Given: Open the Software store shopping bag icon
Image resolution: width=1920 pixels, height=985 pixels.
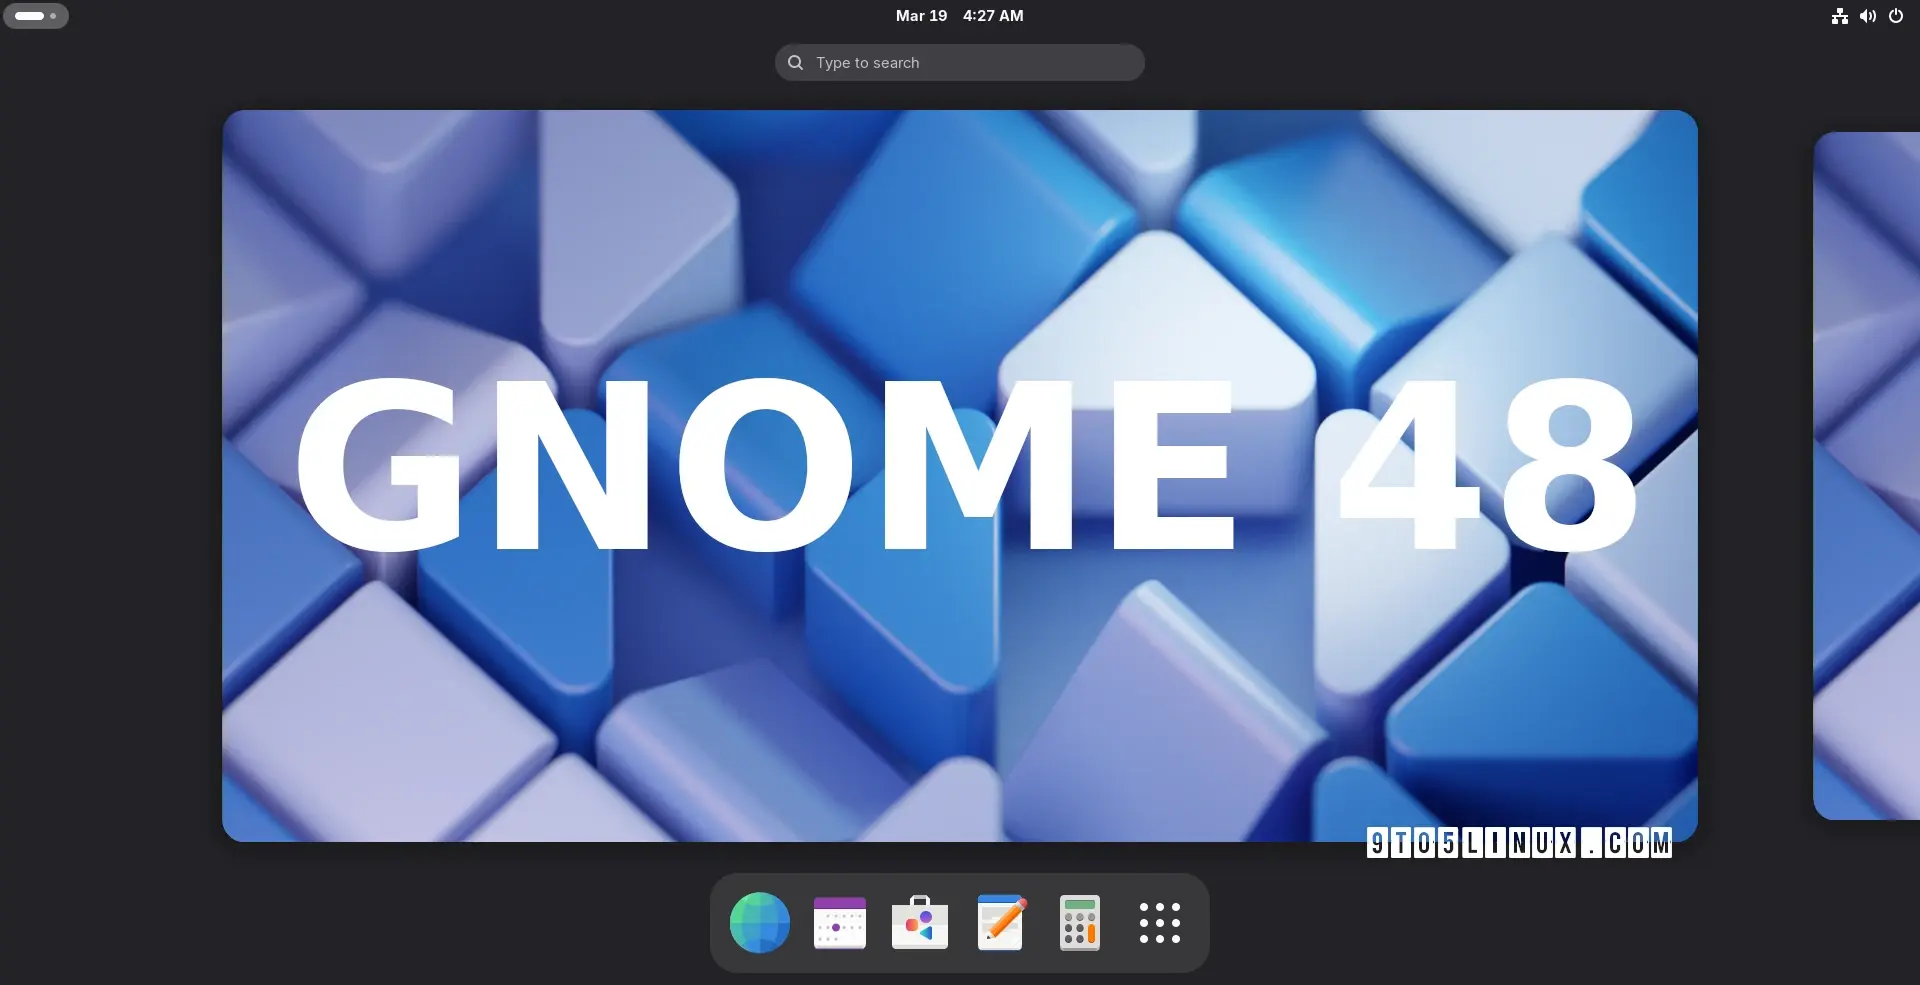Looking at the screenshot, I should (x=919, y=922).
